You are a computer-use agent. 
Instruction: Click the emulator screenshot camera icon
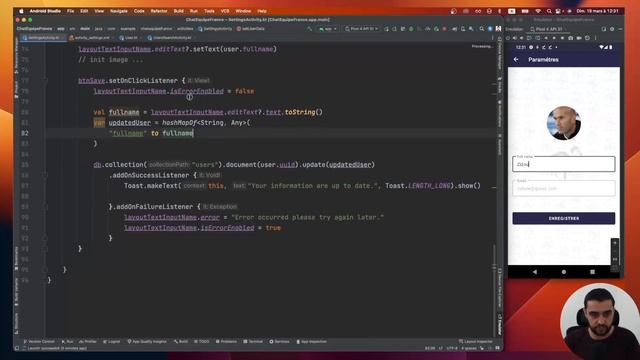tap(571, 38)
